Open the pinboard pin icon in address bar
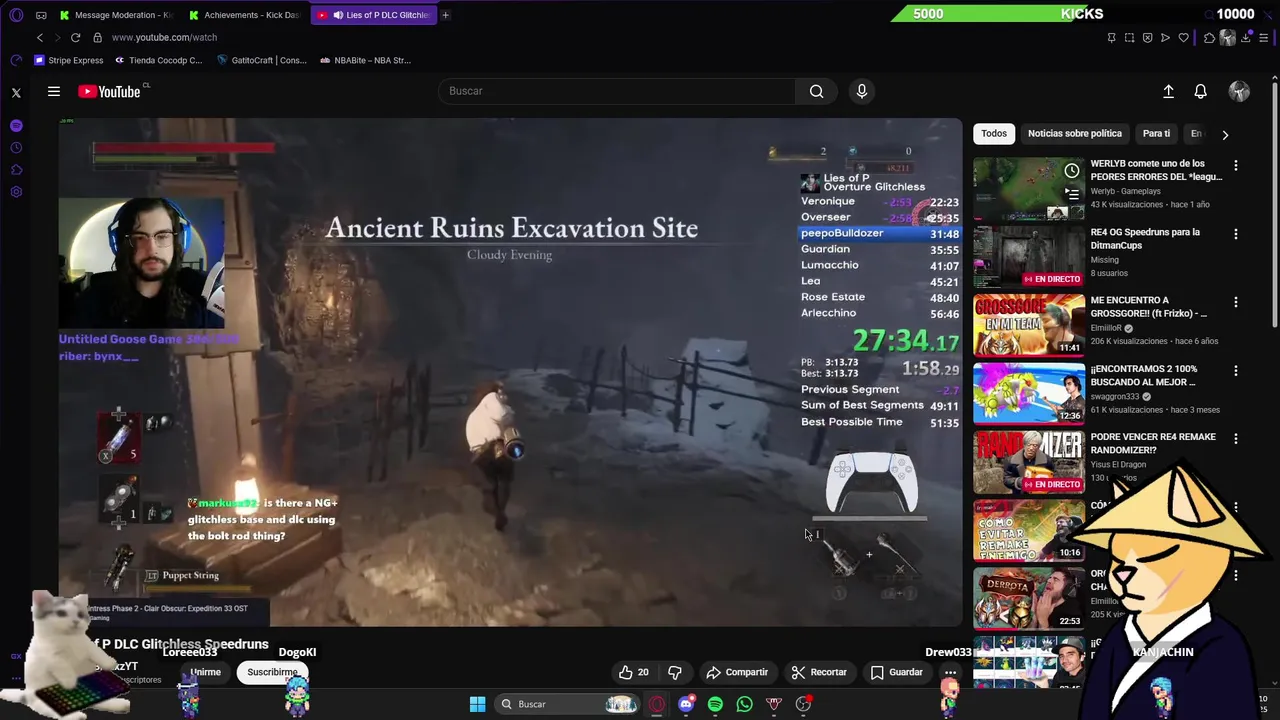This screenshot has height=720, width=1280. [1111, 38]
